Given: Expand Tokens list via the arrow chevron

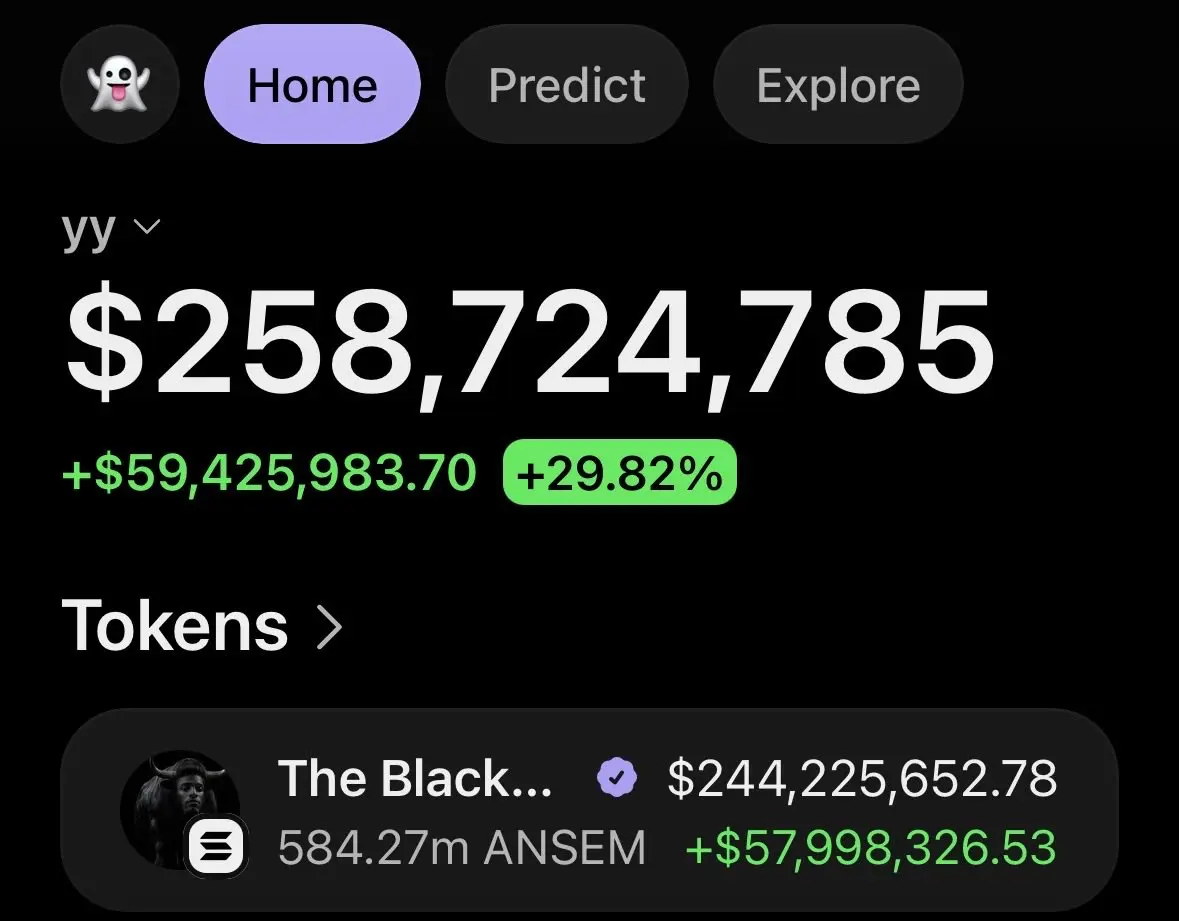Looking at the screenshot, I should [329, 626].
